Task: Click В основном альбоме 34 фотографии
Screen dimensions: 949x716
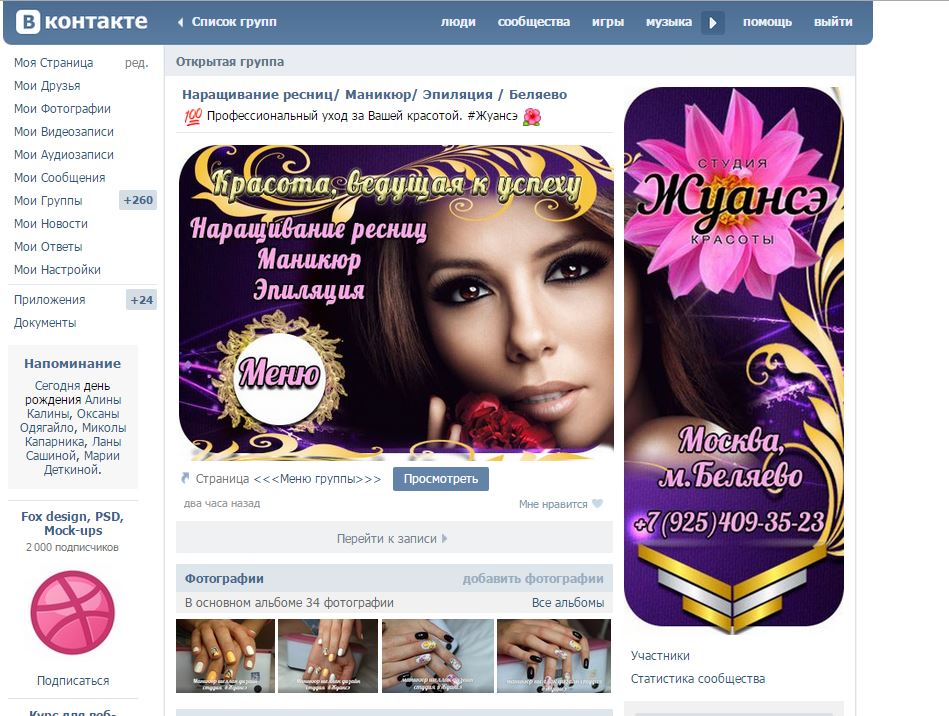Action: 289,603
